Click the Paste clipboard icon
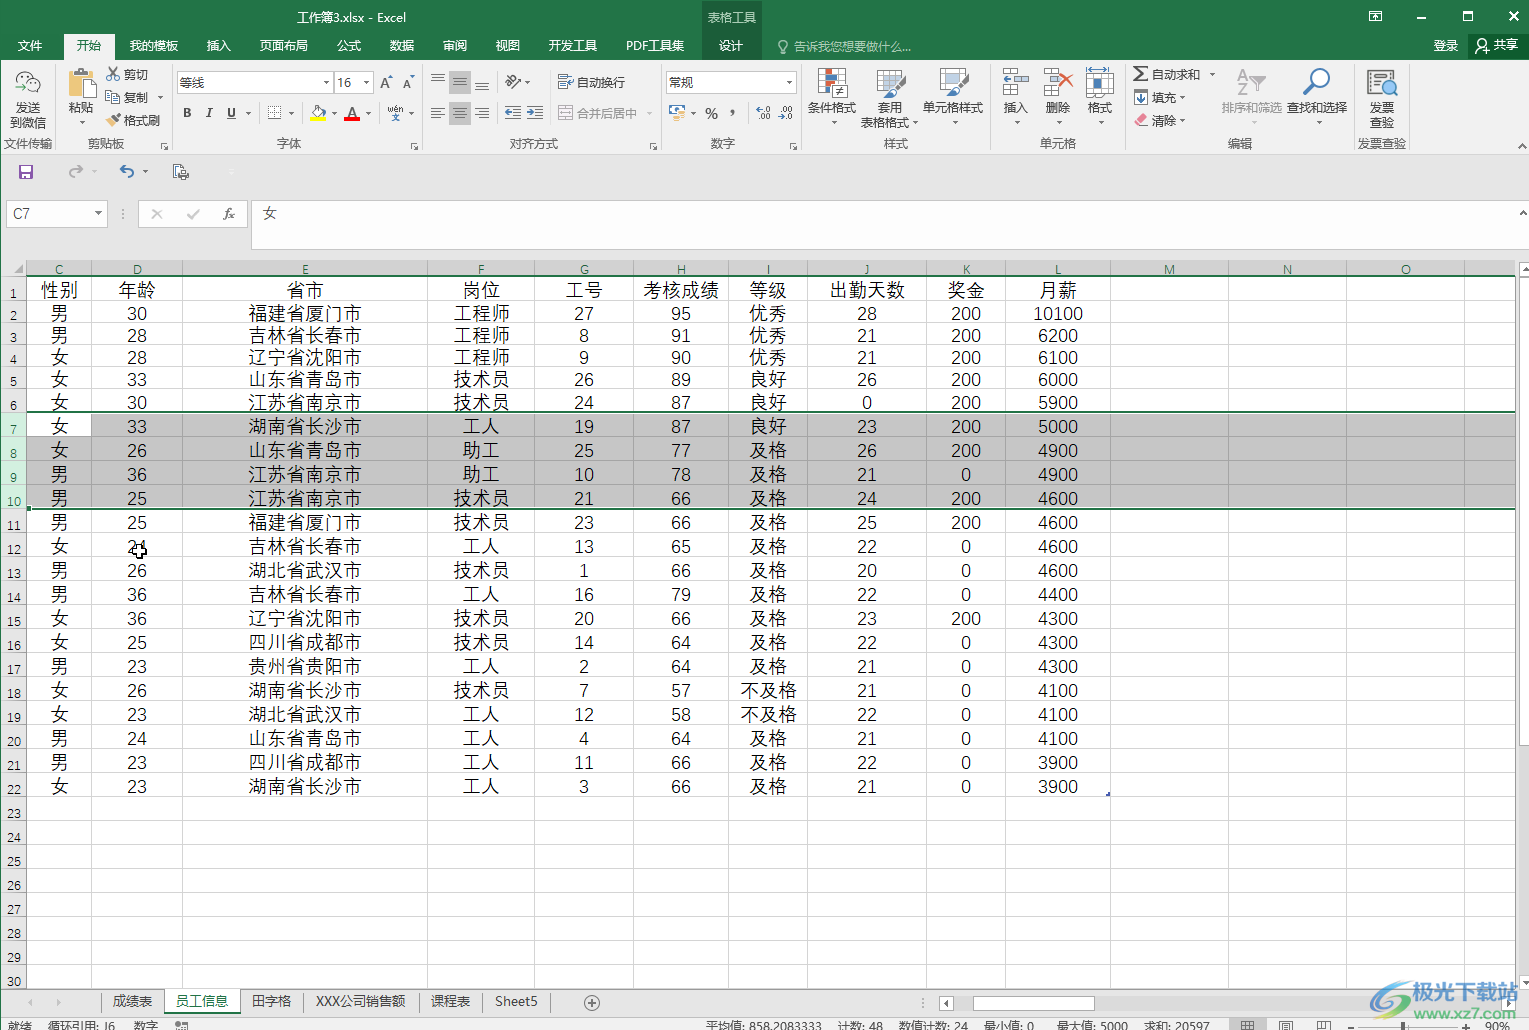1529x1030 pixels. pos(81,84)
